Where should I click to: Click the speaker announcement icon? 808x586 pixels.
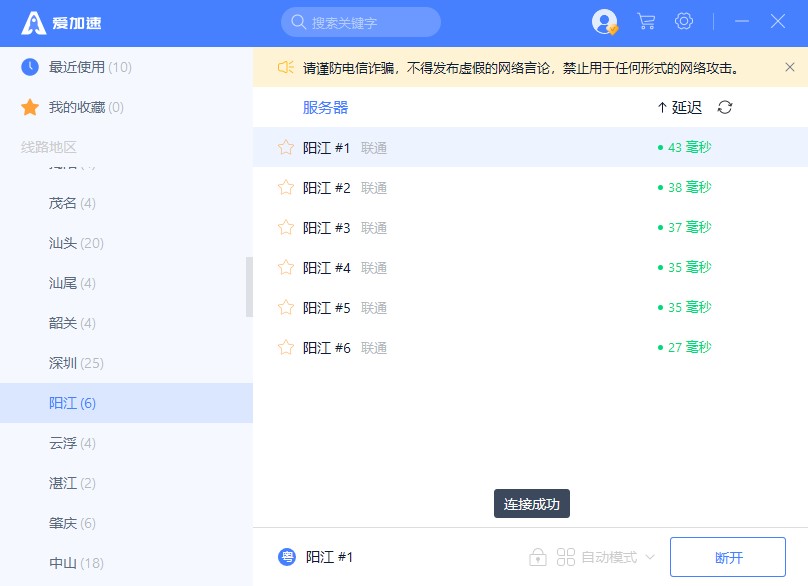pos(285,68)
